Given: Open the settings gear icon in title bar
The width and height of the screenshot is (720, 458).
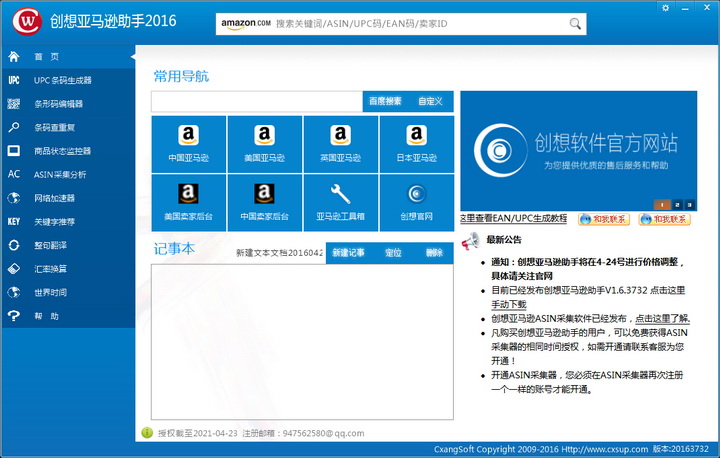Looking at the screenshot, I should coord(665,8).
